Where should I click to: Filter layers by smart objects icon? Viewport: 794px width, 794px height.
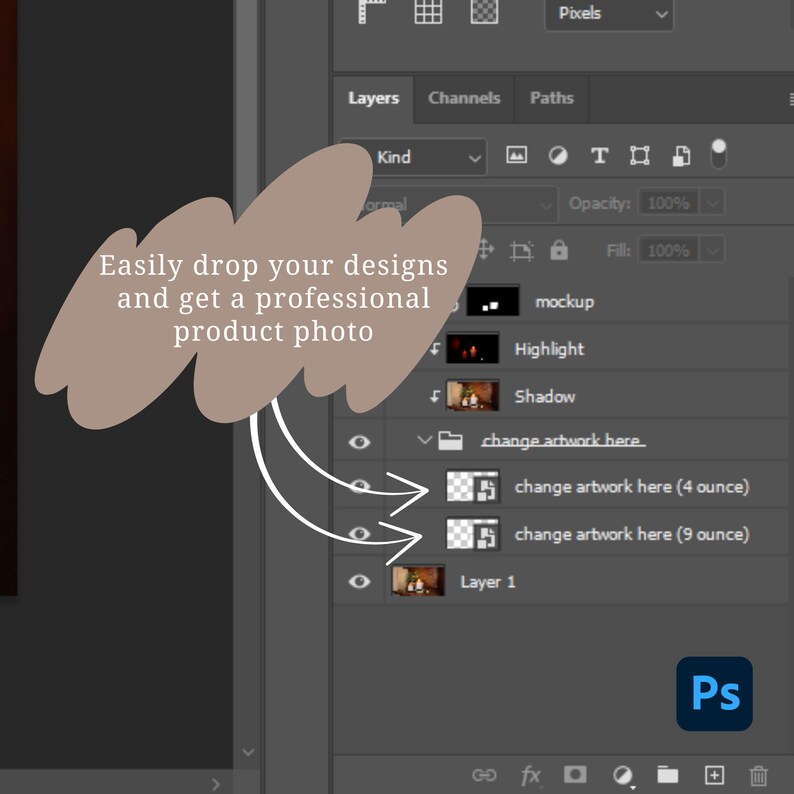pyautogui.click(x=681, y=156)
